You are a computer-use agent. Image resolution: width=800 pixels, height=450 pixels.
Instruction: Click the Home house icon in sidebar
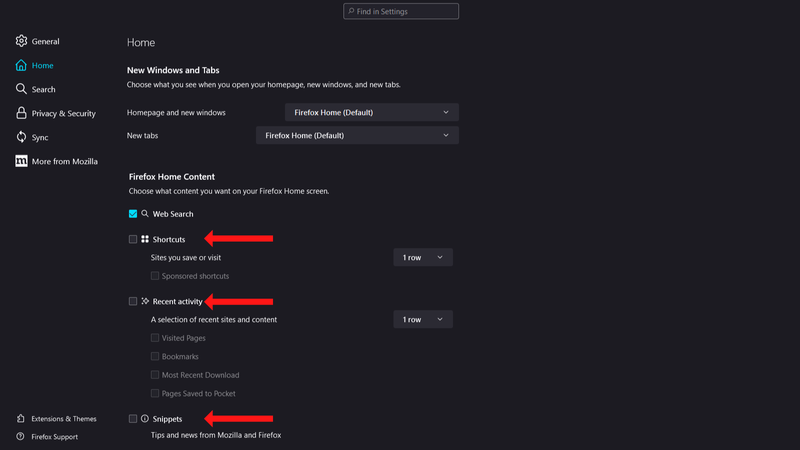tap(21, 65)
